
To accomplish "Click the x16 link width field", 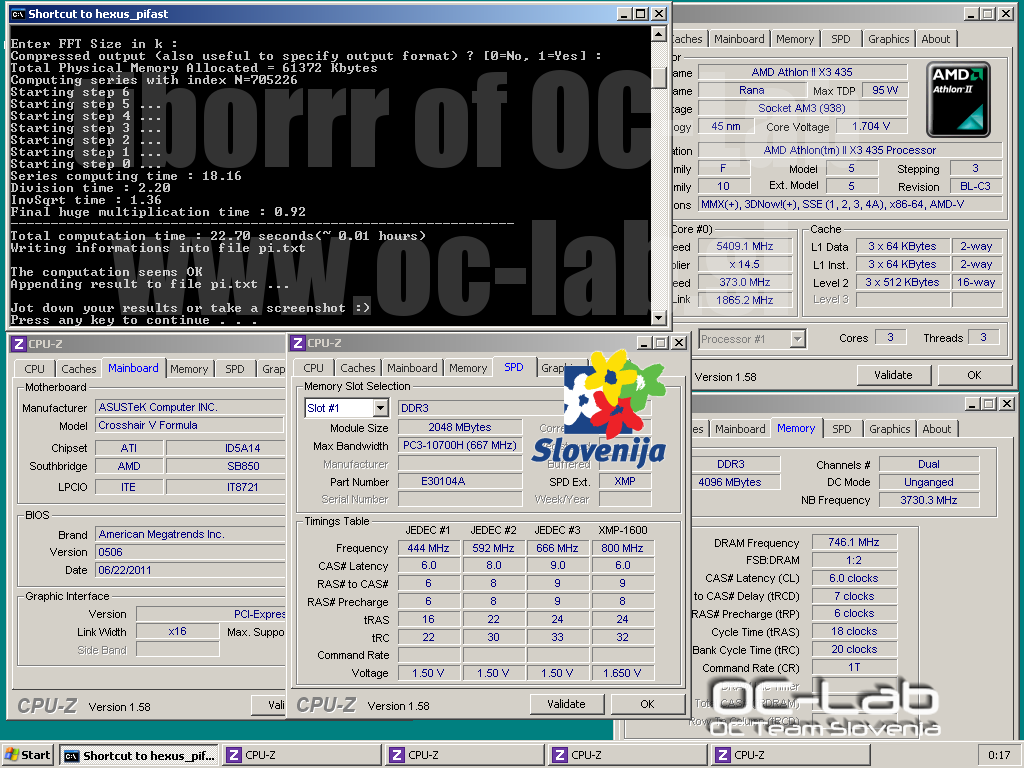I will pos(177,632).
